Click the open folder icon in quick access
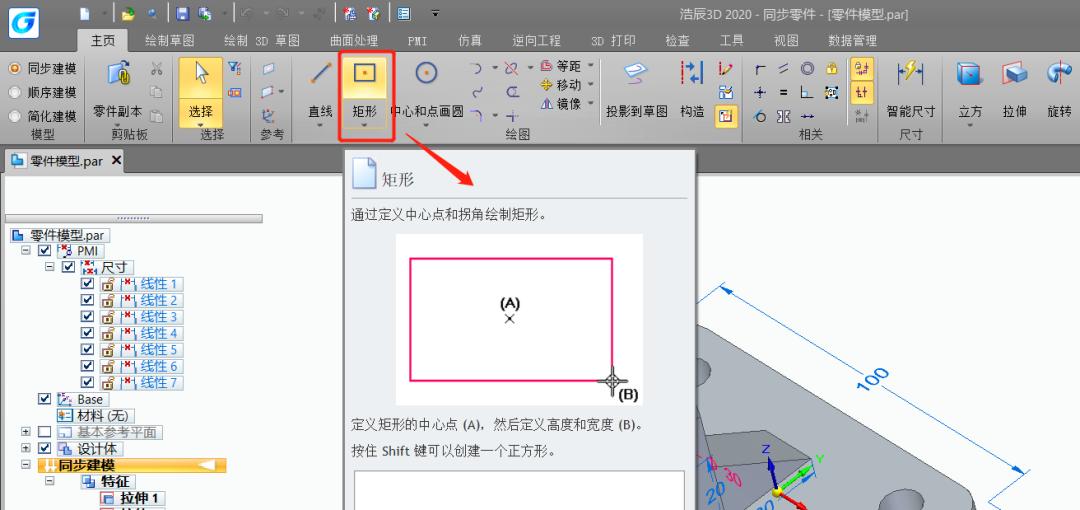This screenshot has height=510, width=1080. pos(128,13)
